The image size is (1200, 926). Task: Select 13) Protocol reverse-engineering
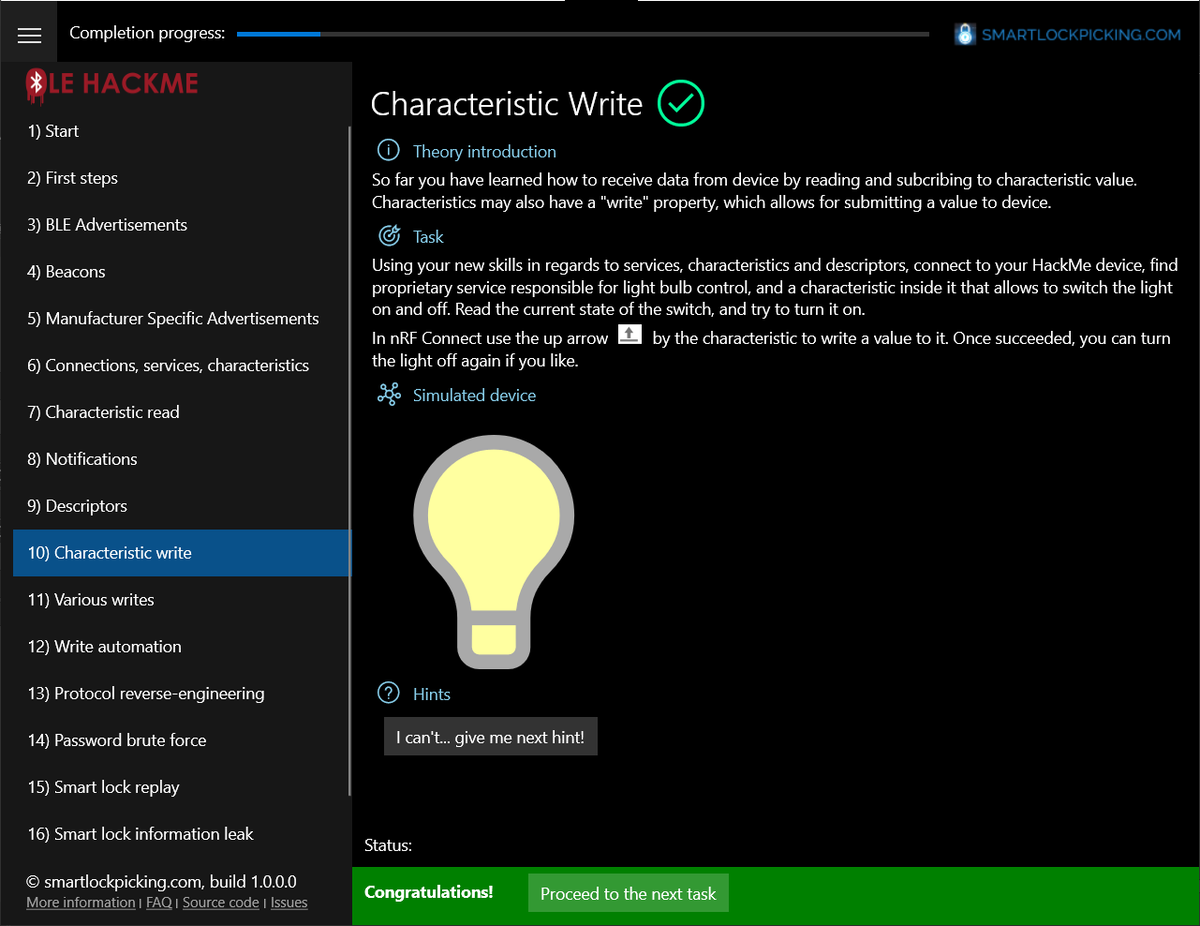181,694
